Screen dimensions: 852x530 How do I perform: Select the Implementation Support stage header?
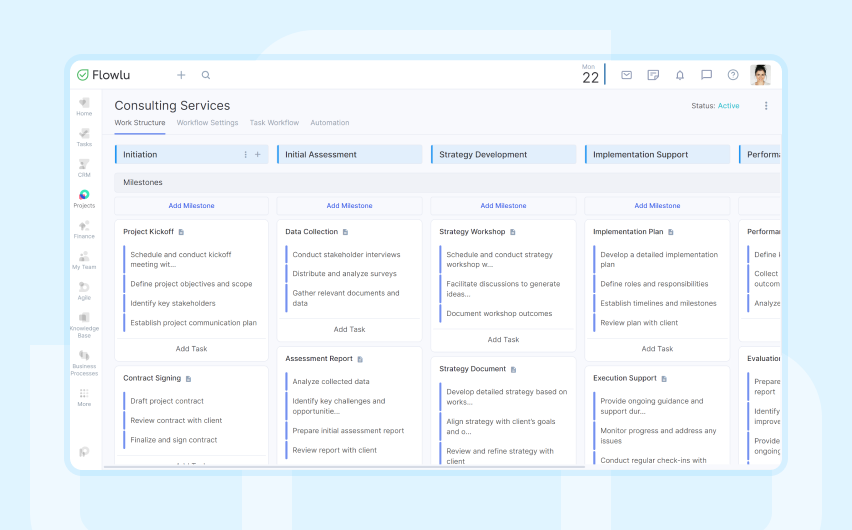(657, 154)
